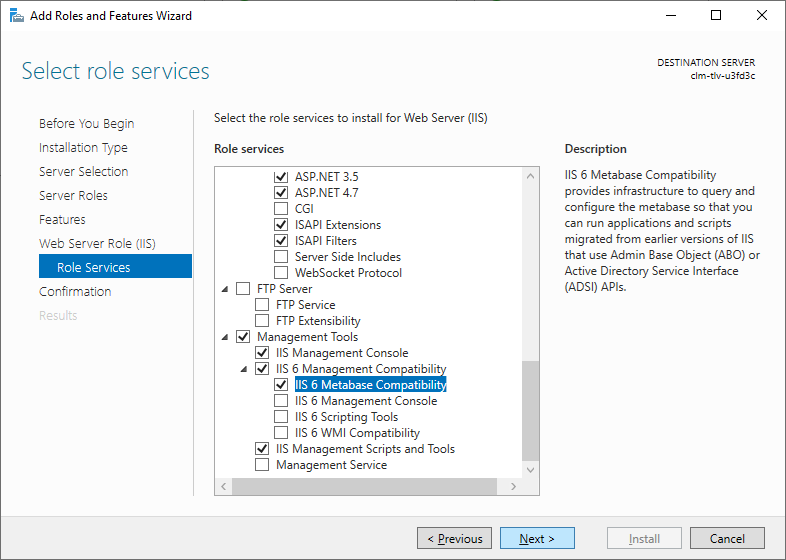Open the Features step
This screenshot has height=560, width=786.
click(62, 220)
